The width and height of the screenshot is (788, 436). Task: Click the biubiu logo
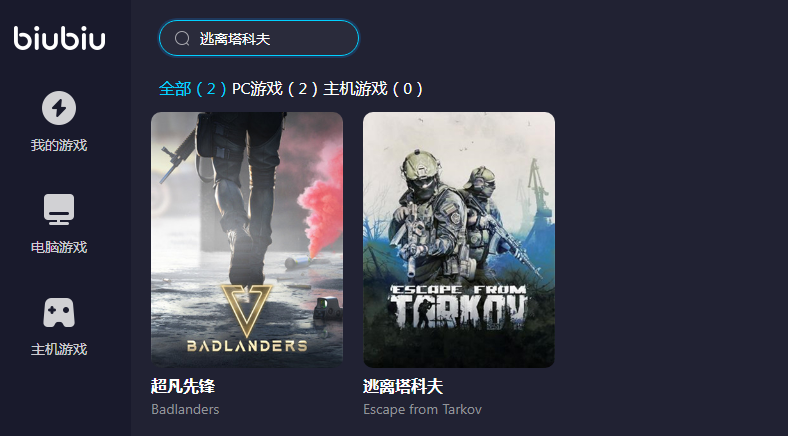[x=59, y=38]
